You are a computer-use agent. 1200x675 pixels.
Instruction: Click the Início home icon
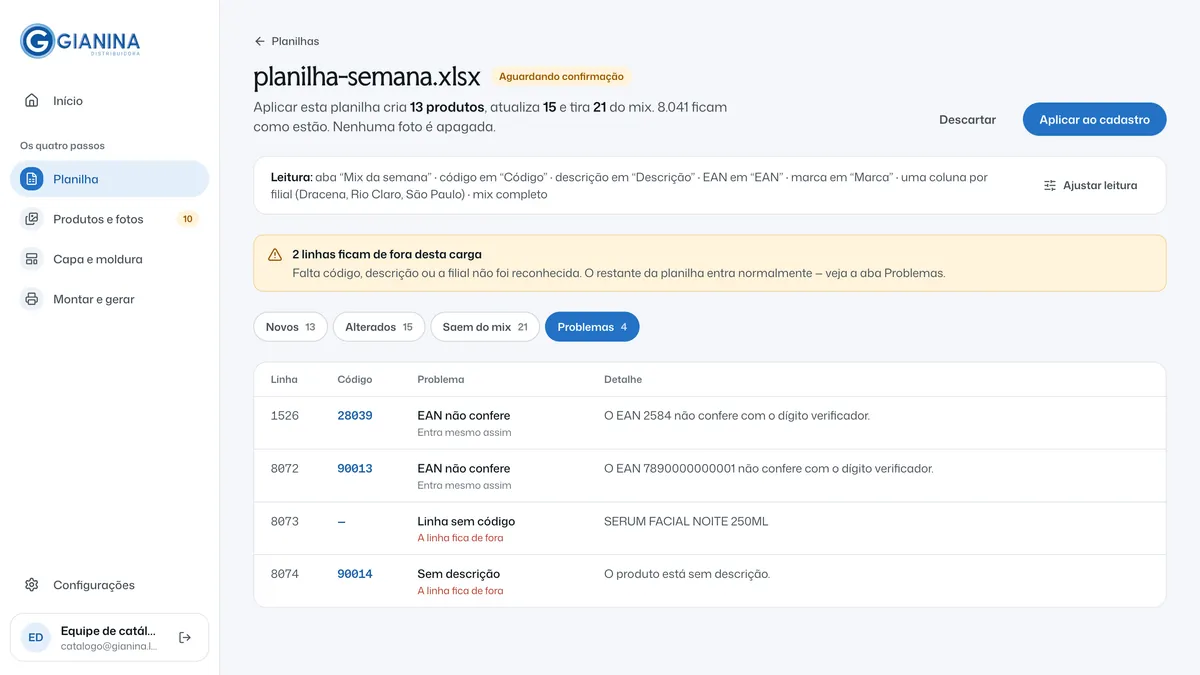coord(32,101)
